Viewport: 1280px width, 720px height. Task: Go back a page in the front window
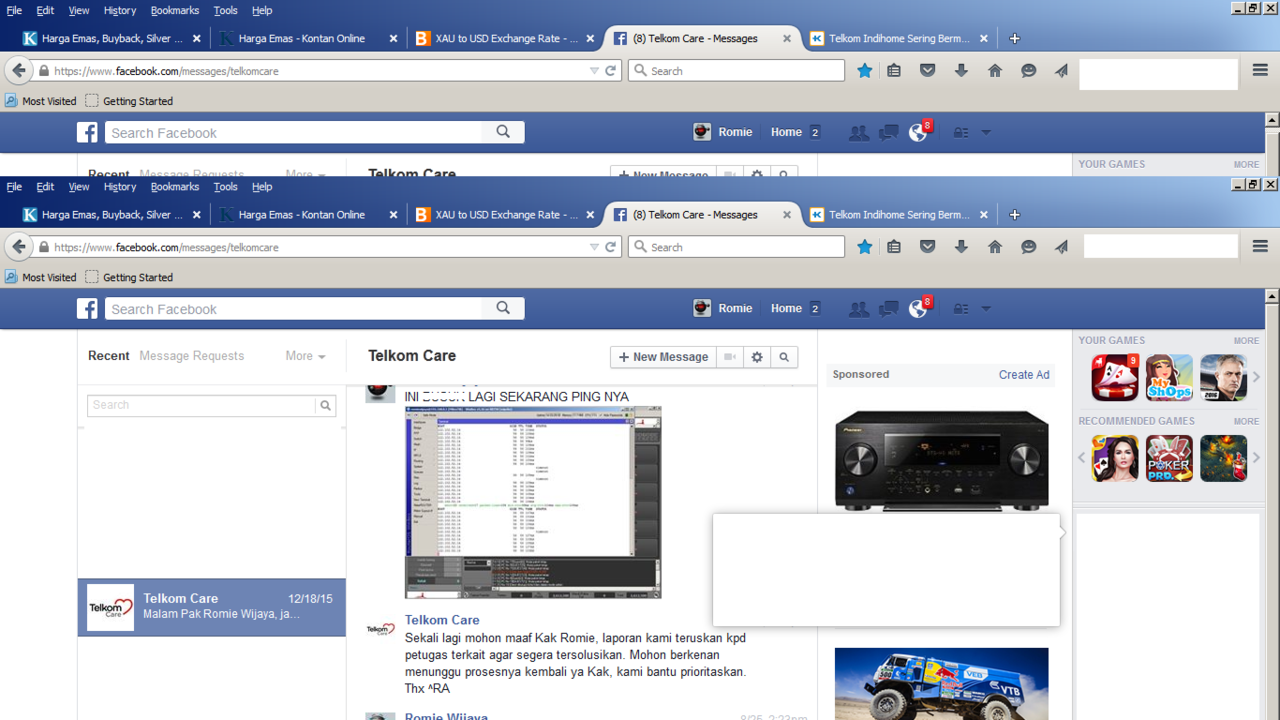pos(18,247)
